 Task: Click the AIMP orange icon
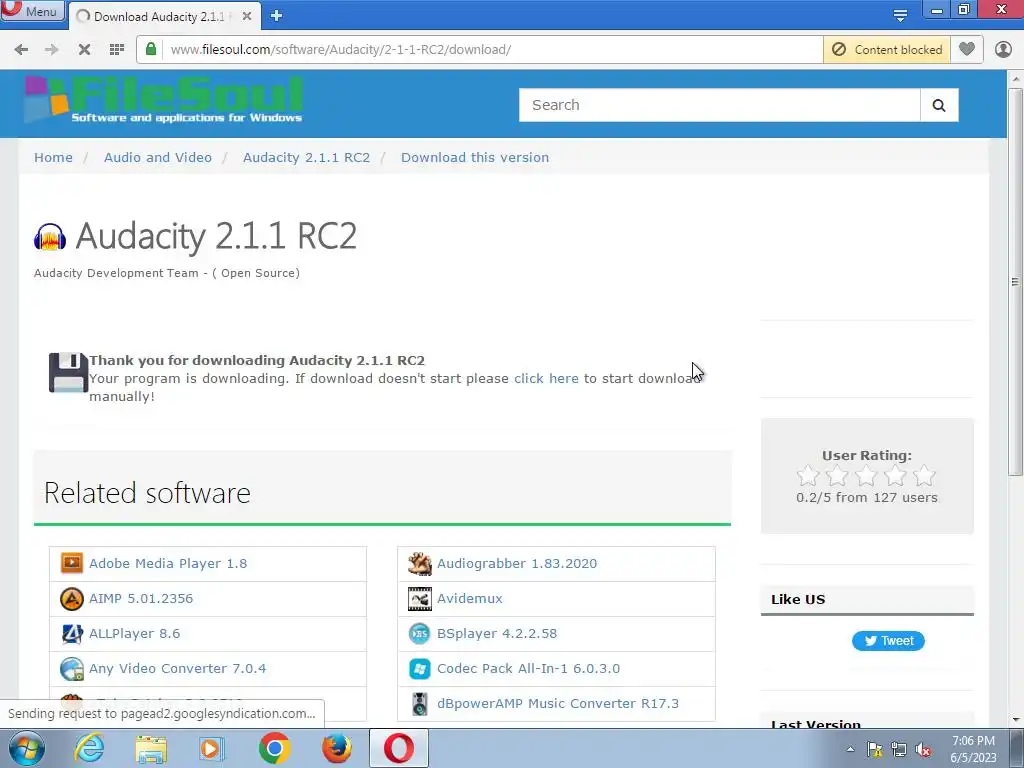click(72, 598)
